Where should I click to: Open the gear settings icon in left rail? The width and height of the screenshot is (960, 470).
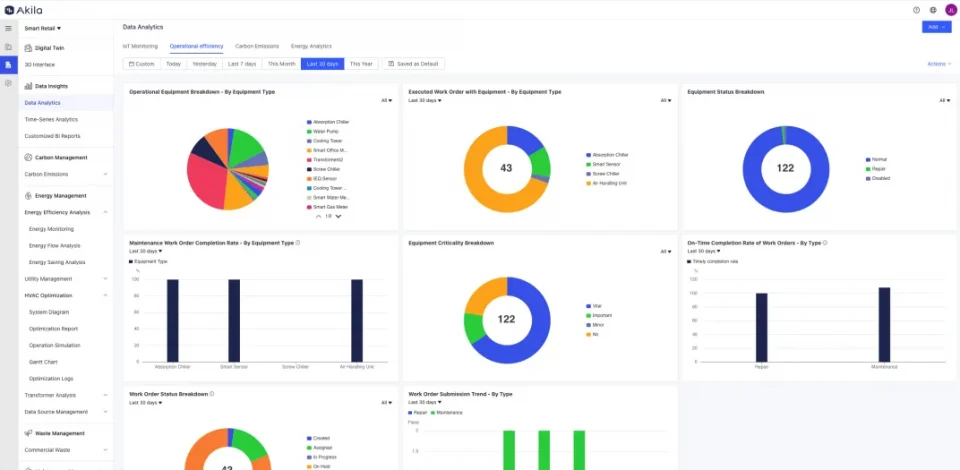[x=8, y=83]
